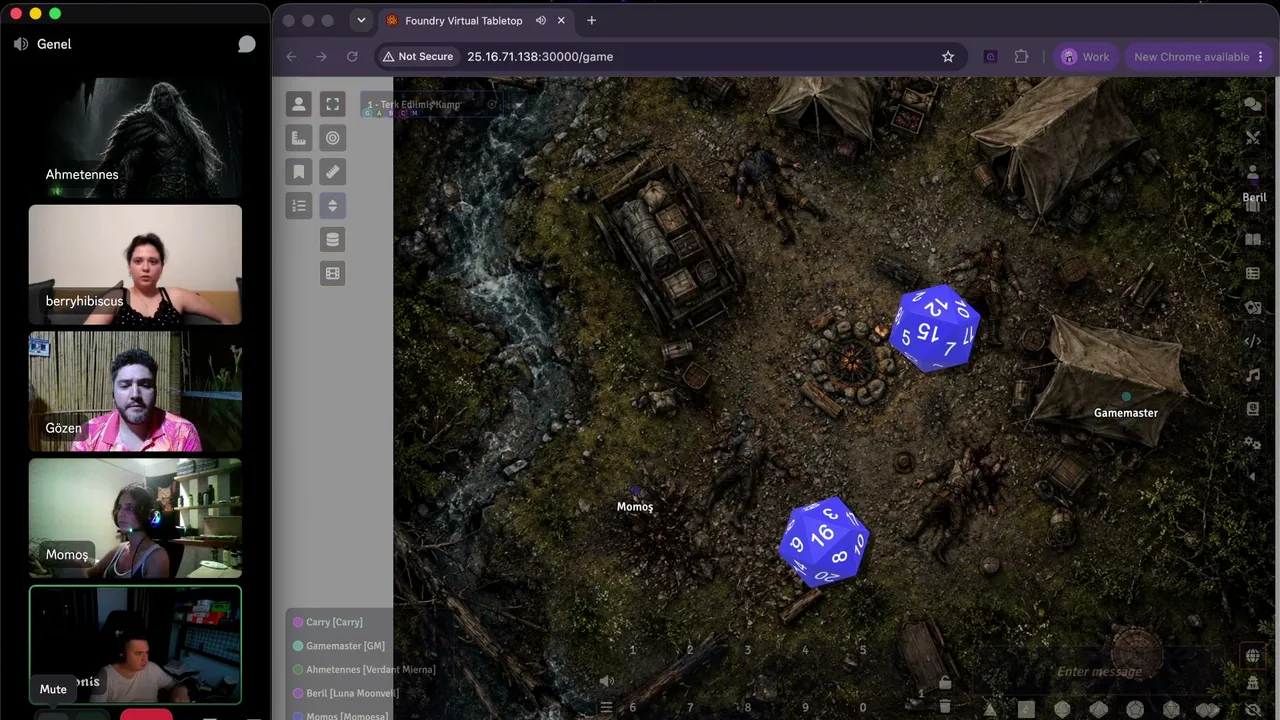Roll the d12 die icon
The image size is (1280, 720).
pyautogui.click(x=1135, y=710)
